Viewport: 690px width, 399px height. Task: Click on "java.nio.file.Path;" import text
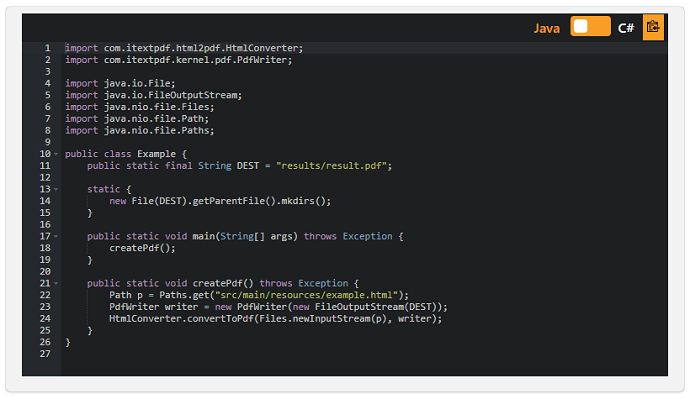pos(156,119)
